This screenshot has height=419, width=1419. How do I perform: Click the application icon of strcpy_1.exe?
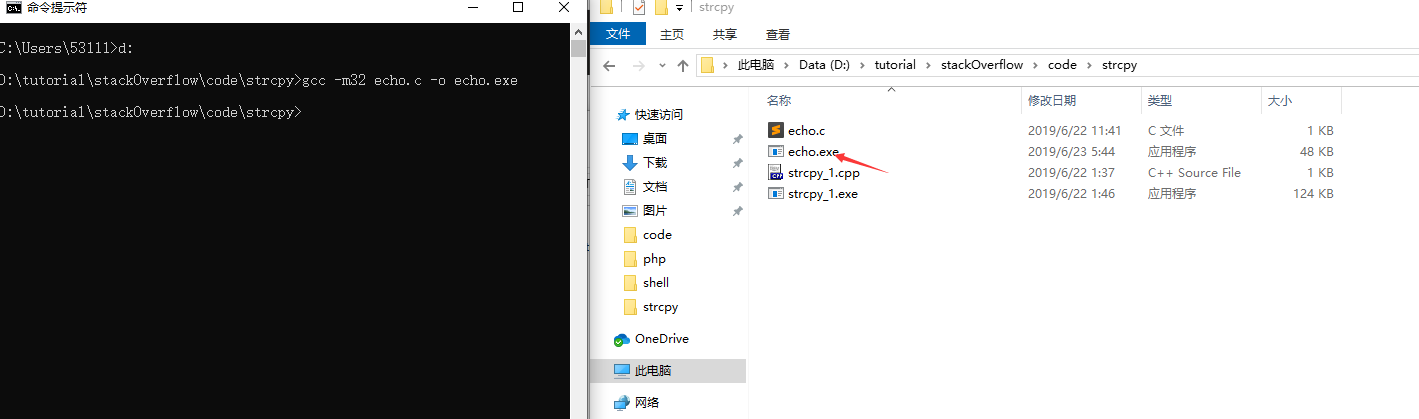click(x=775, y=193)
